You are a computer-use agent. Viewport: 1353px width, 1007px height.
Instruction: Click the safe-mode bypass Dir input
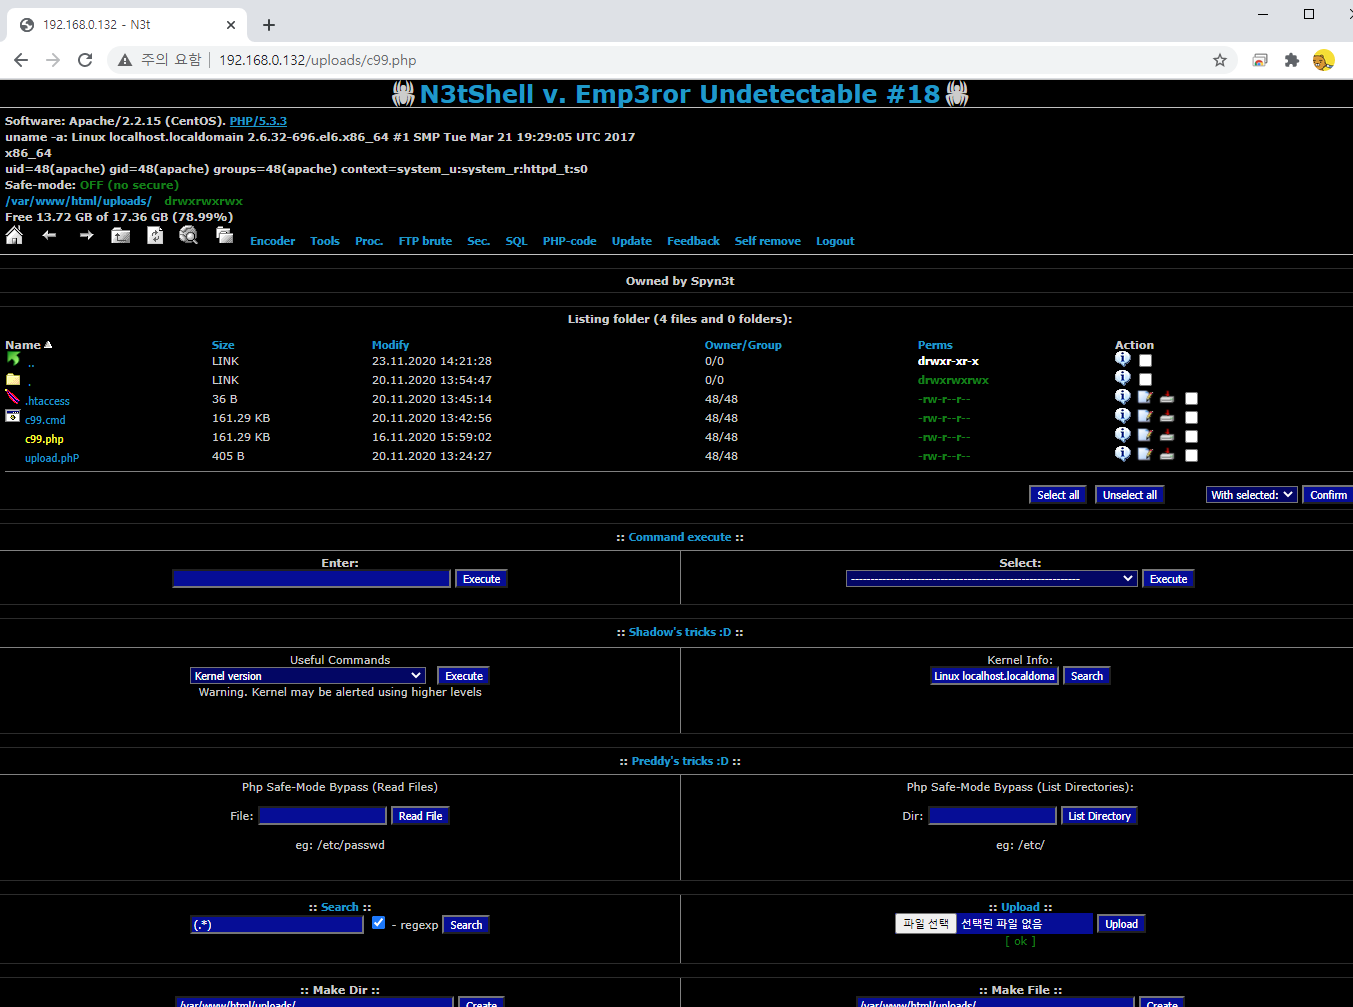[x=992, y=816]
